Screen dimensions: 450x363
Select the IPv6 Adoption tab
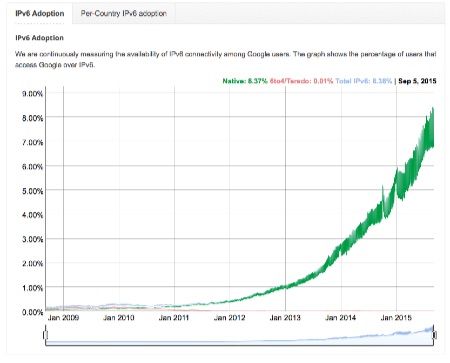pos(40,13)
